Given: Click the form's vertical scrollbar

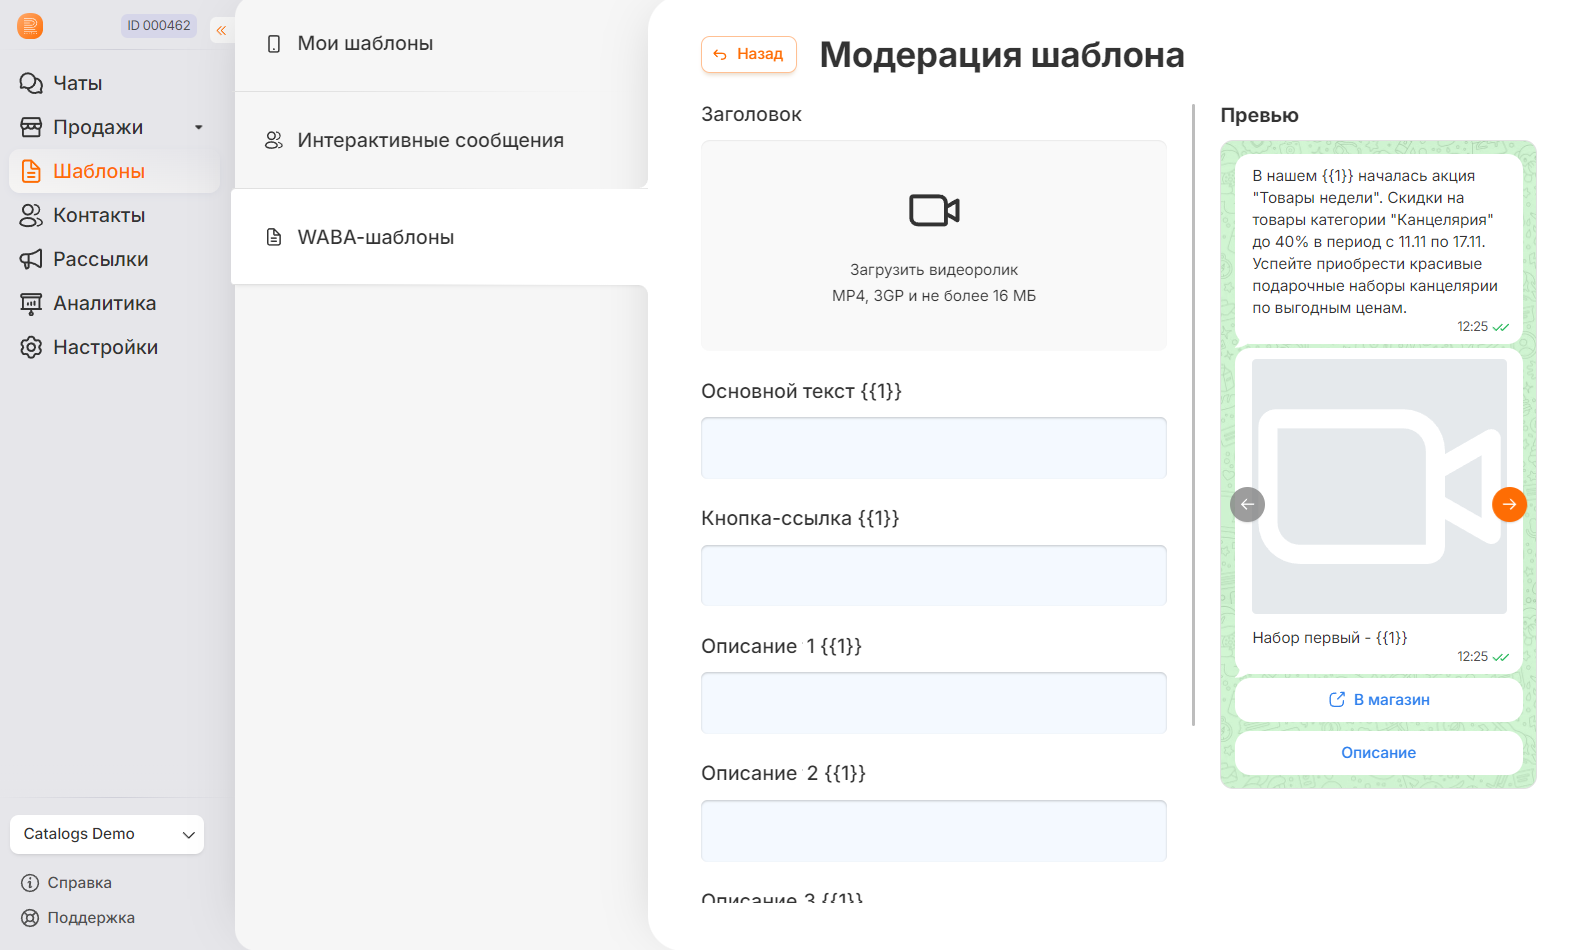Looking at the screenshot, I should tap(1194, 415).
